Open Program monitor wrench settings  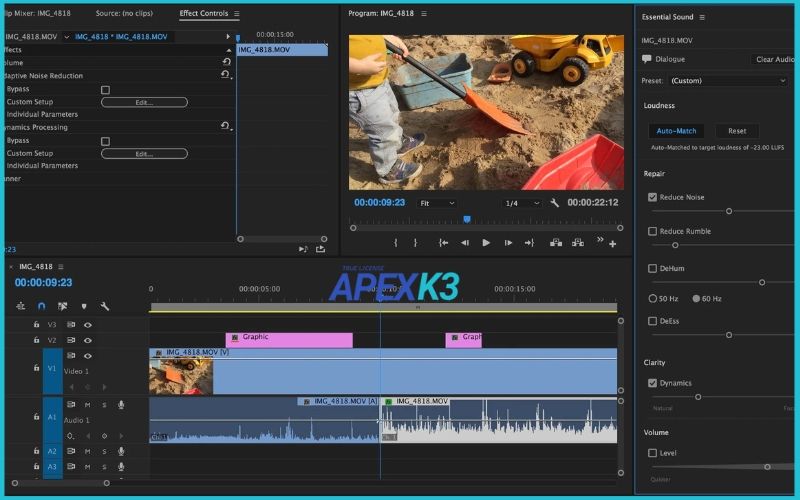click(555, 203)
